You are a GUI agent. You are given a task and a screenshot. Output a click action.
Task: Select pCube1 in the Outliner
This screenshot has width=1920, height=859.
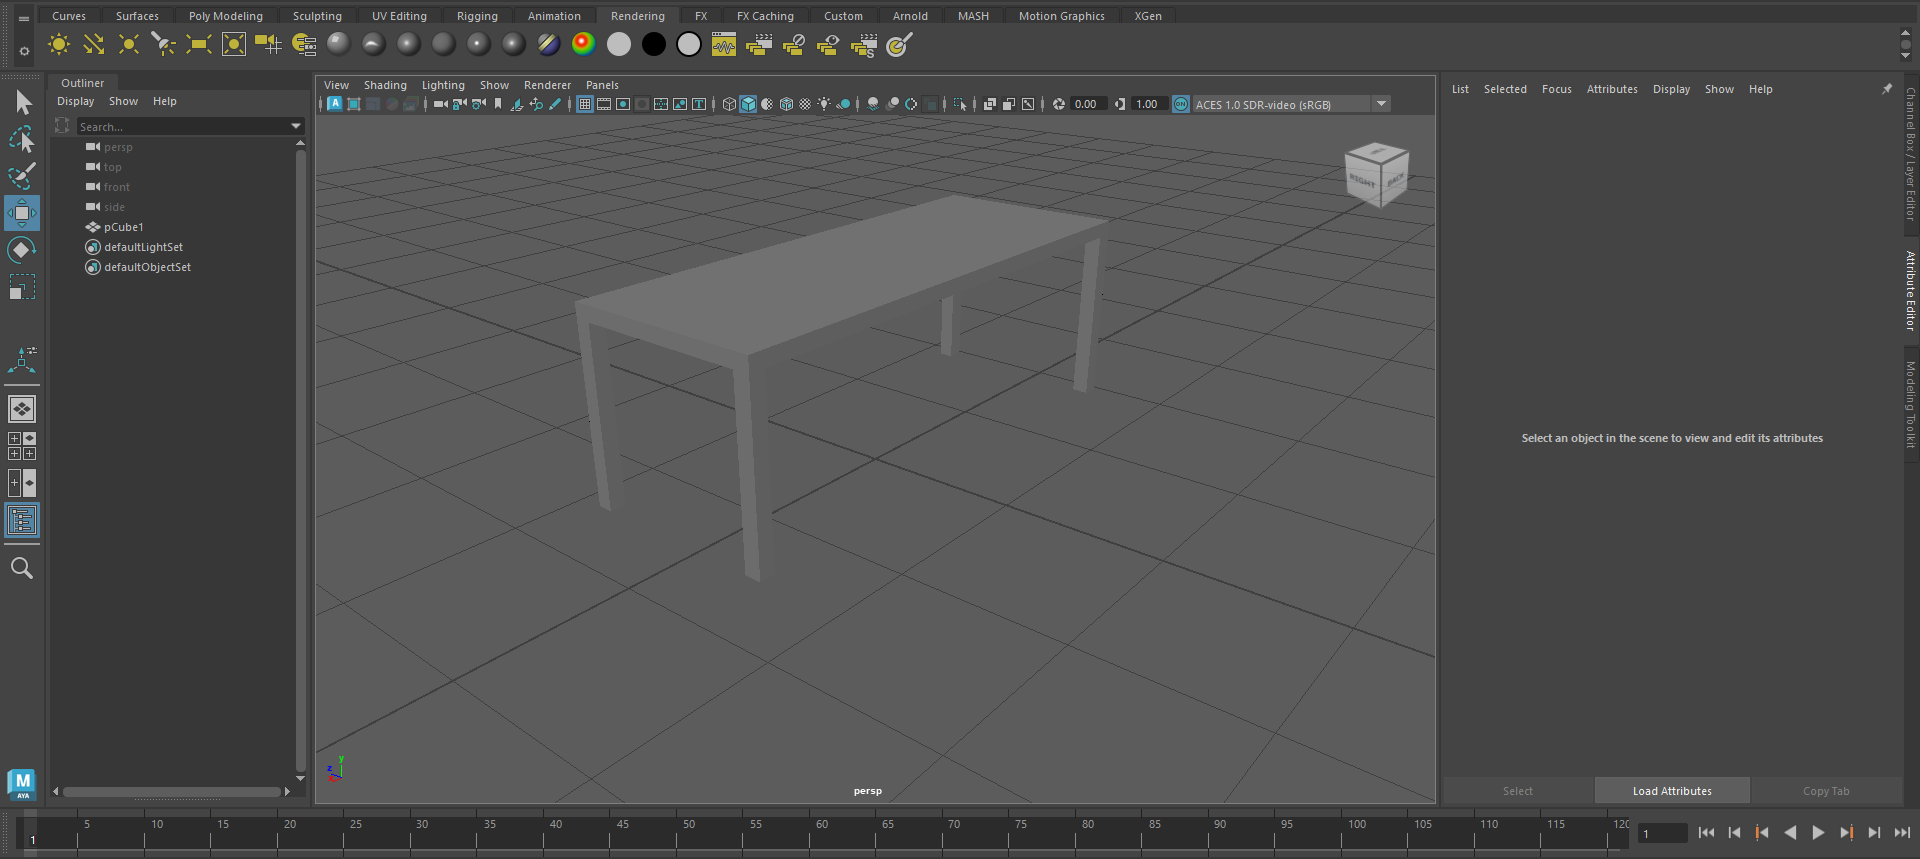[124, 227]
